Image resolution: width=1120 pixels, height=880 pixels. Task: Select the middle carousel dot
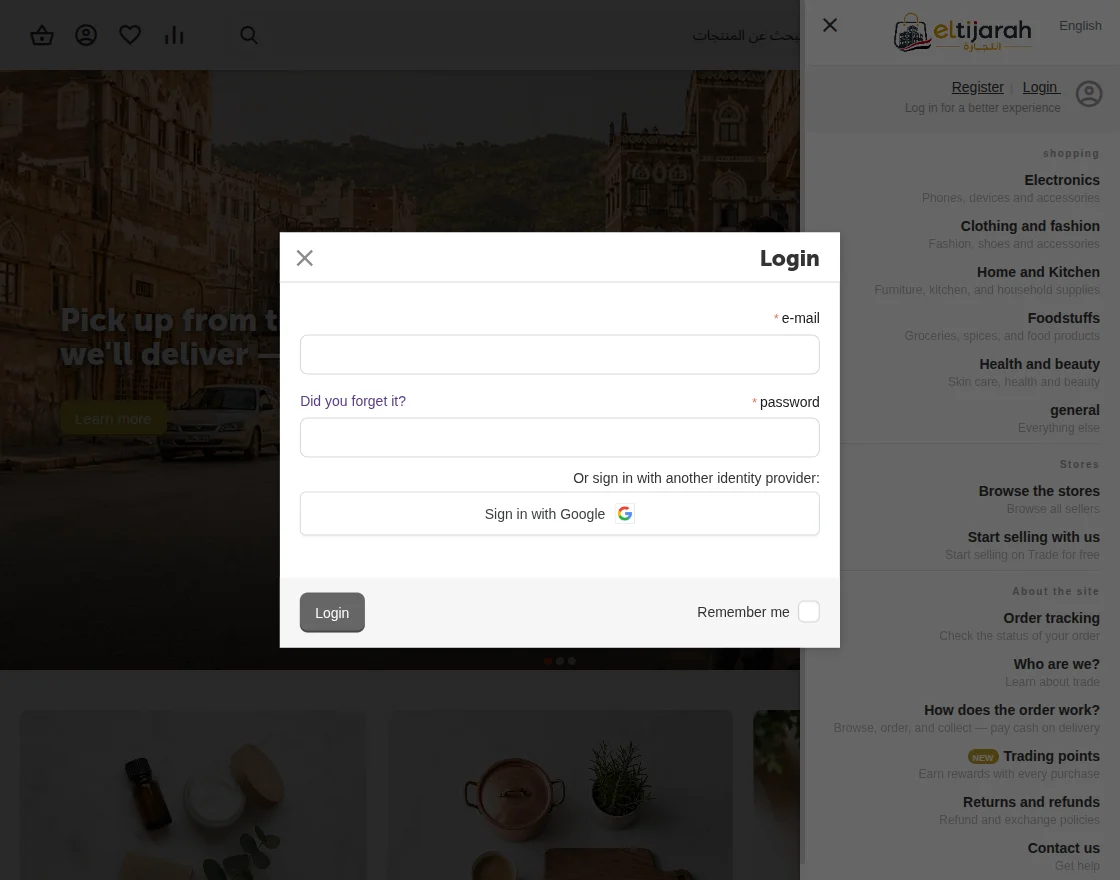pyautogui.click(x=560, y=661)
